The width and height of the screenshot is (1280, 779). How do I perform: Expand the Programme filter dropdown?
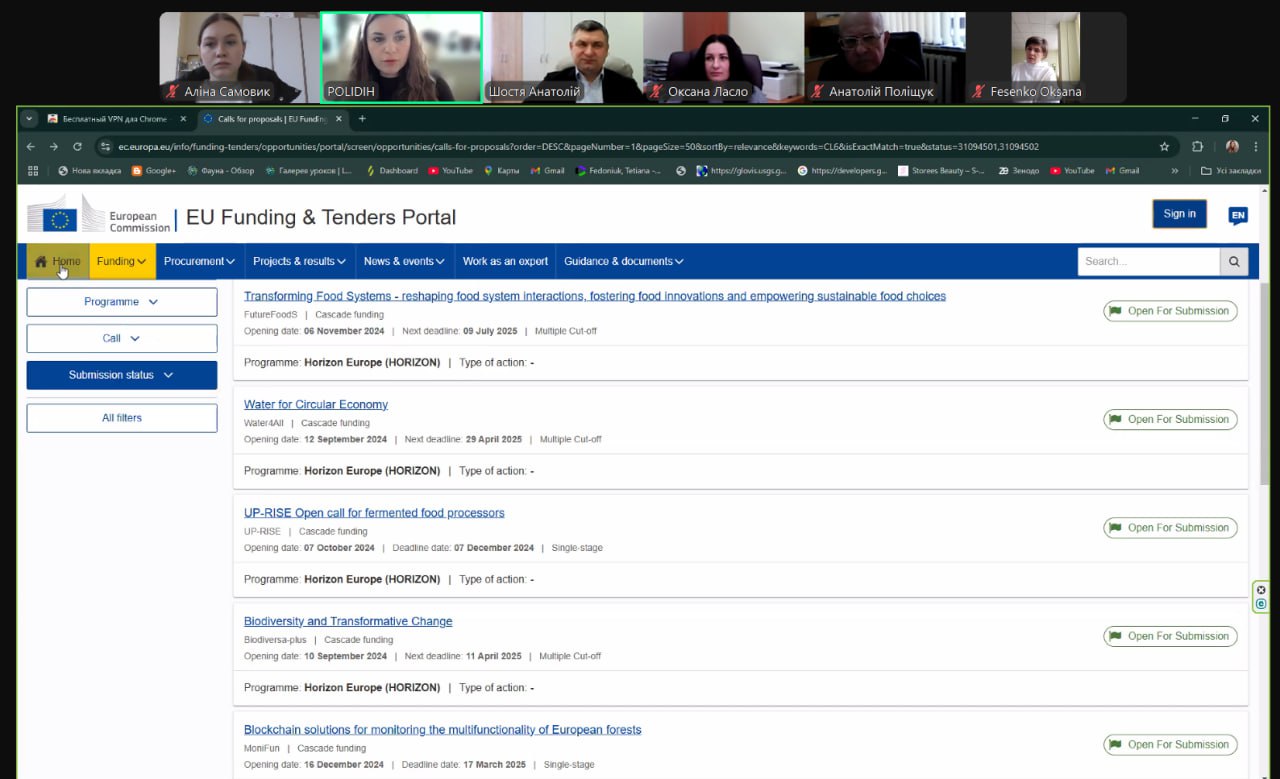pos(122,302)
